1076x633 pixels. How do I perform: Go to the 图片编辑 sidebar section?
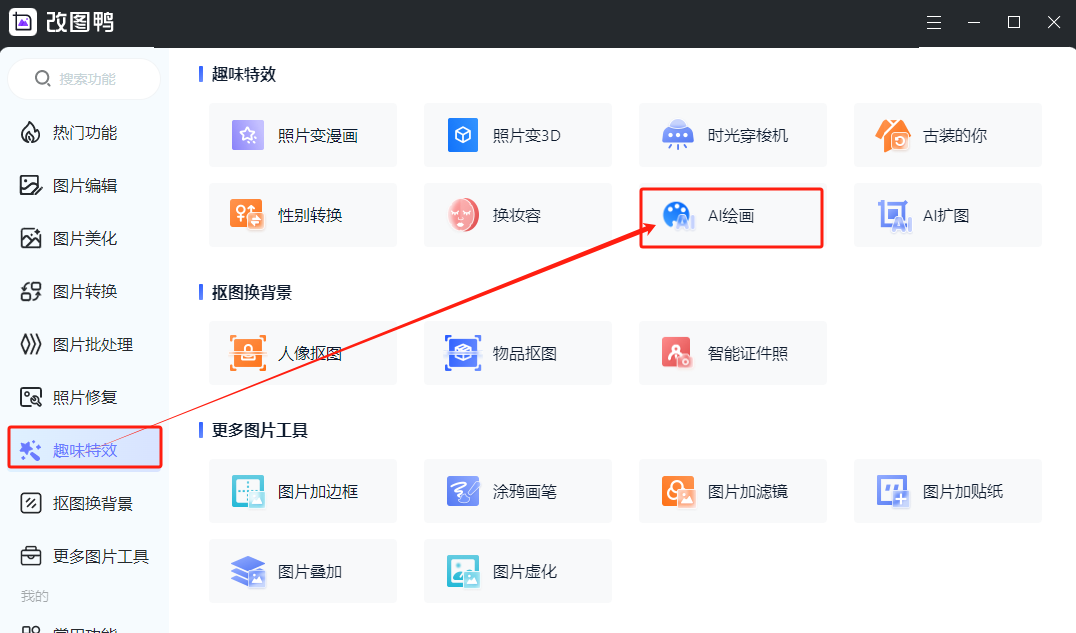[x=84, y=185]
